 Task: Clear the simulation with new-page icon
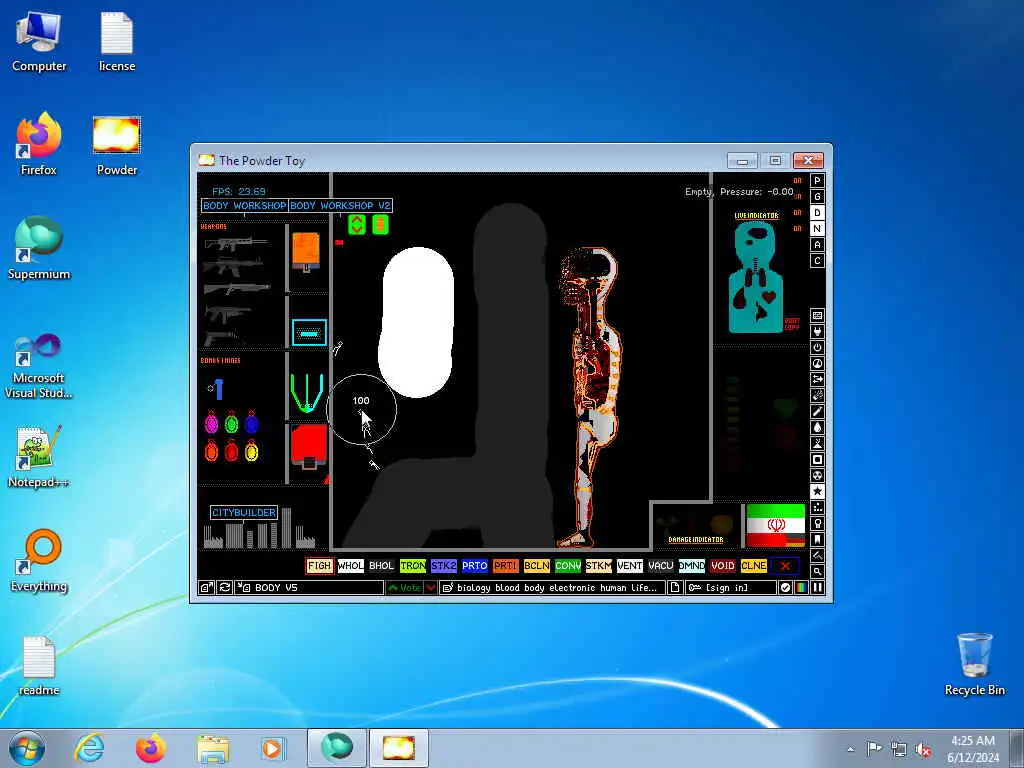675,588
